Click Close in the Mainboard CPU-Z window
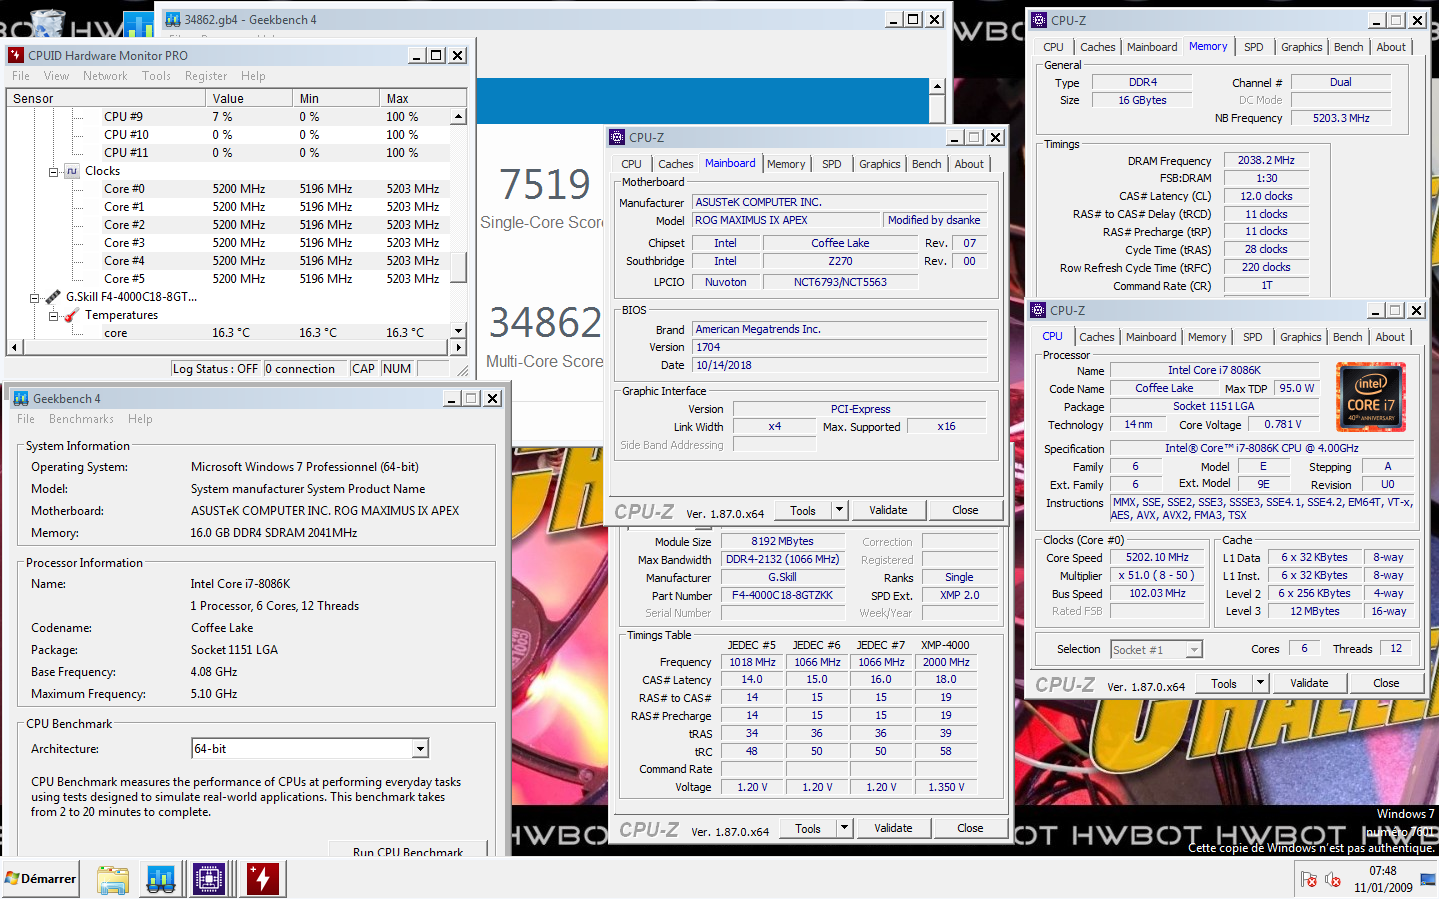The image size is (1439, 899). point(965,510)
